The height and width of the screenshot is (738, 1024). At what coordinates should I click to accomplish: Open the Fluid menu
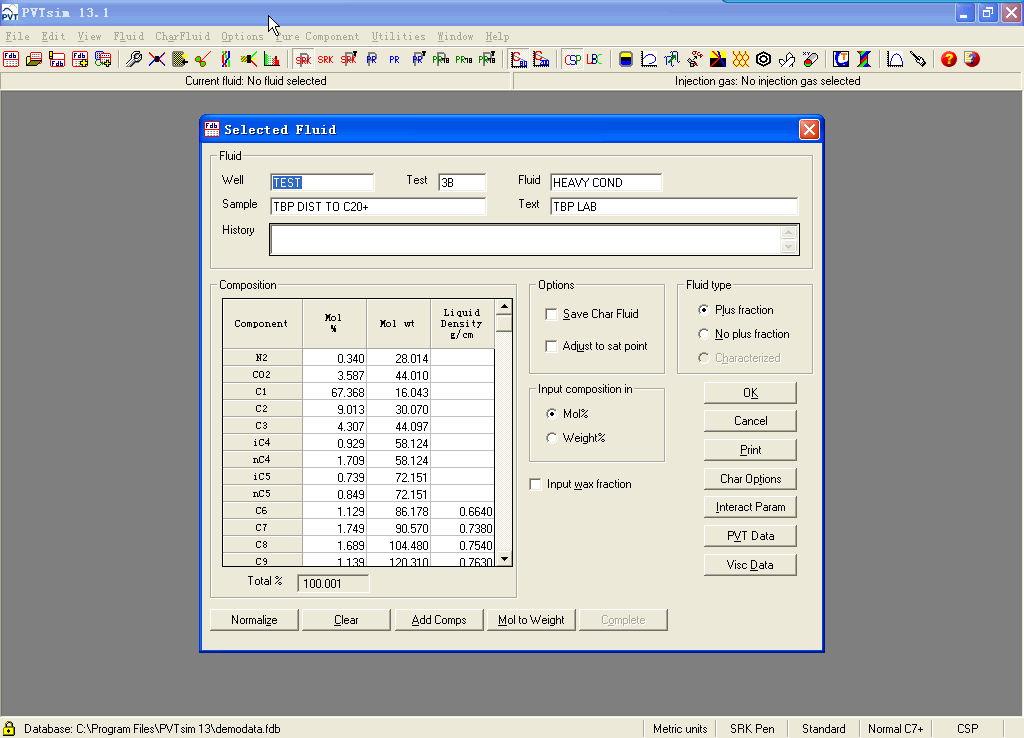pyautogui.click(x=129, y=37)
